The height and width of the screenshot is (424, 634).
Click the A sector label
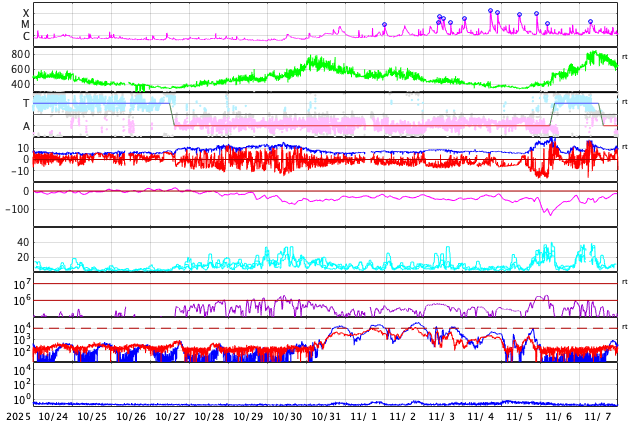click(x=26, y=126)
